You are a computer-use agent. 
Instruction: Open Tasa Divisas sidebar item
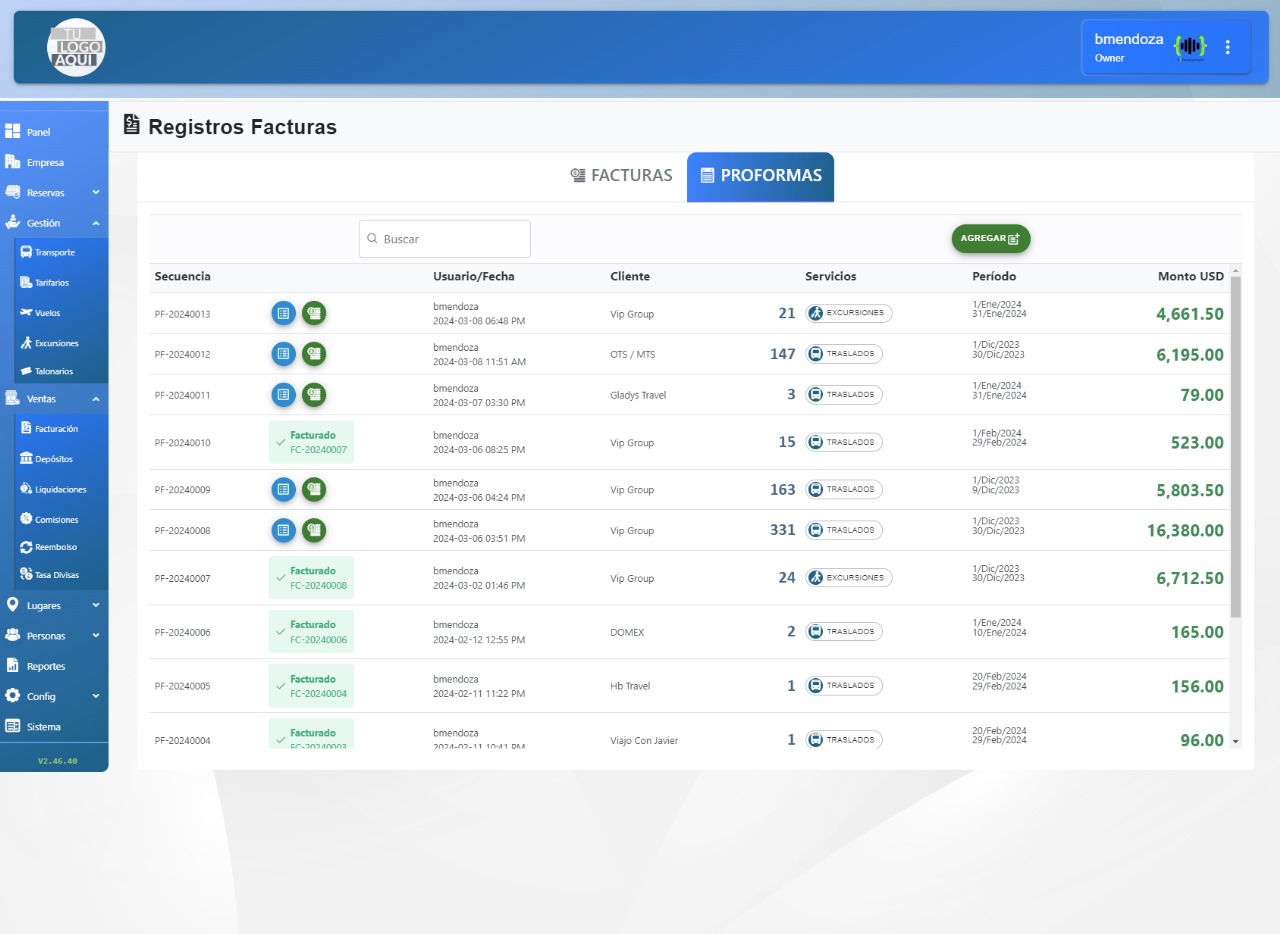[x=56, y=575]
